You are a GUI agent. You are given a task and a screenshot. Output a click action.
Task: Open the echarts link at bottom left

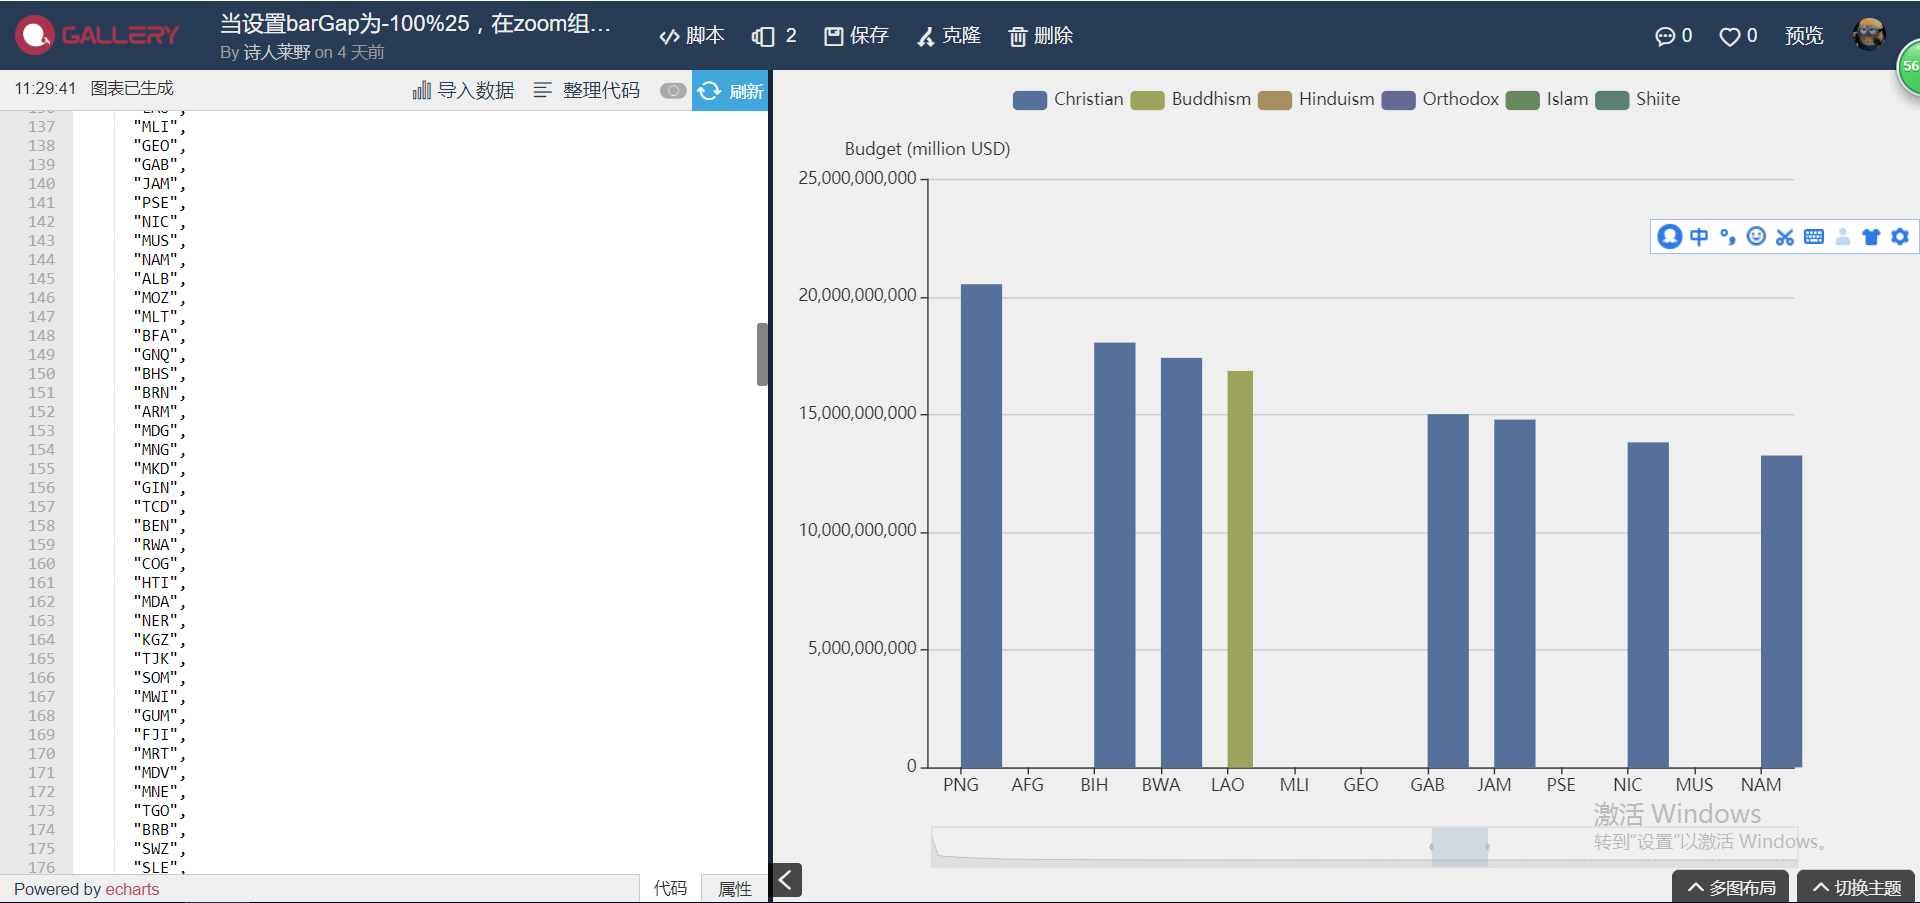tap(132, 888)
